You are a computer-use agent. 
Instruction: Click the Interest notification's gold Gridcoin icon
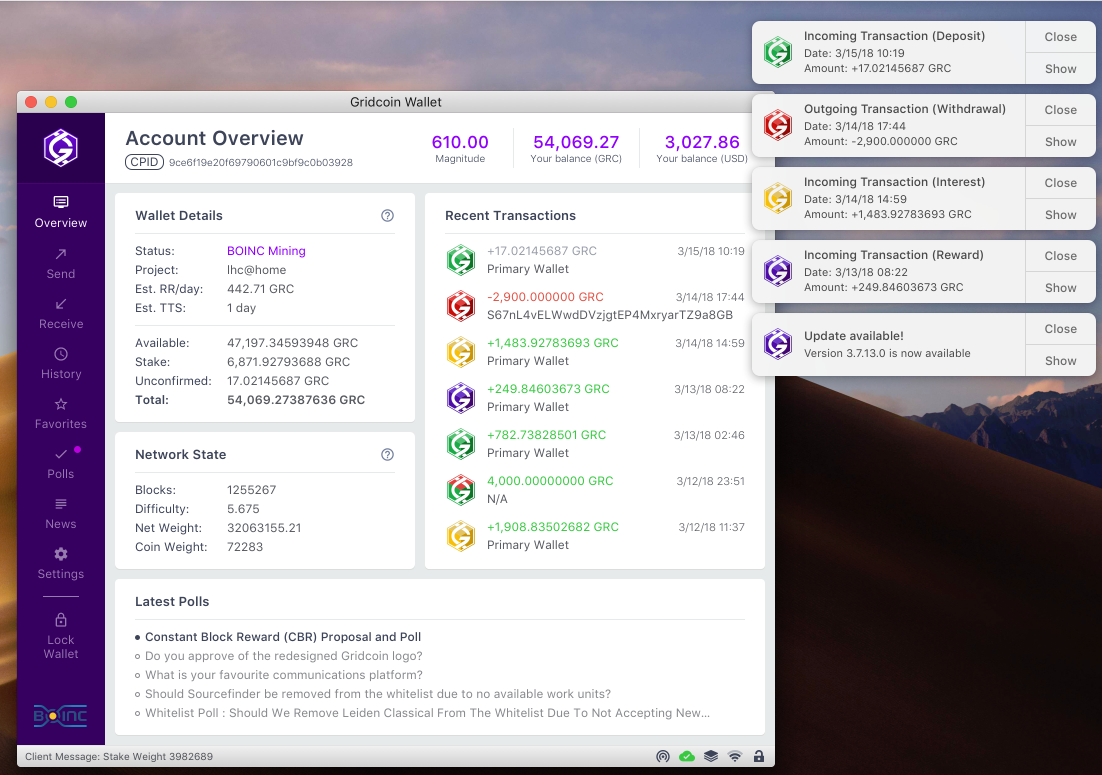778,198
